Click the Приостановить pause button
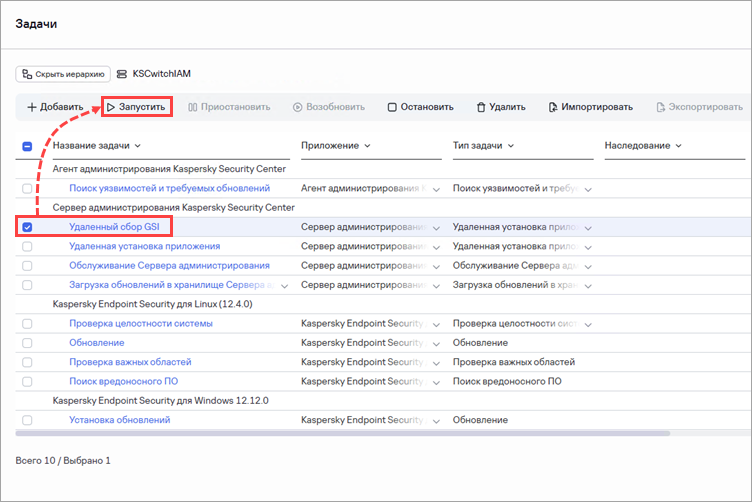The image size is (752, 502). click(x=229, y=107)
